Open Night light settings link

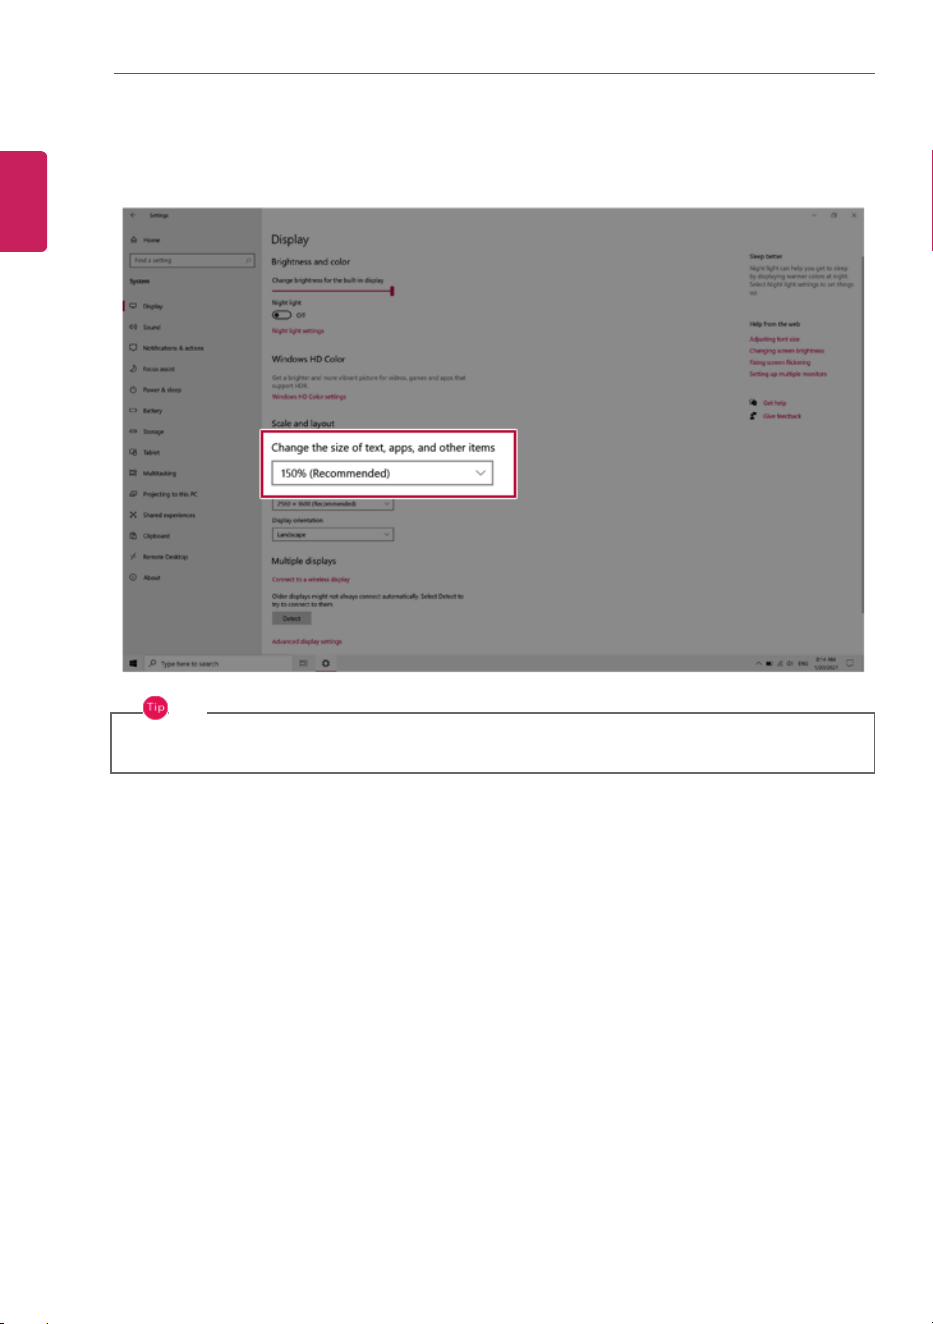click(298, 331)
